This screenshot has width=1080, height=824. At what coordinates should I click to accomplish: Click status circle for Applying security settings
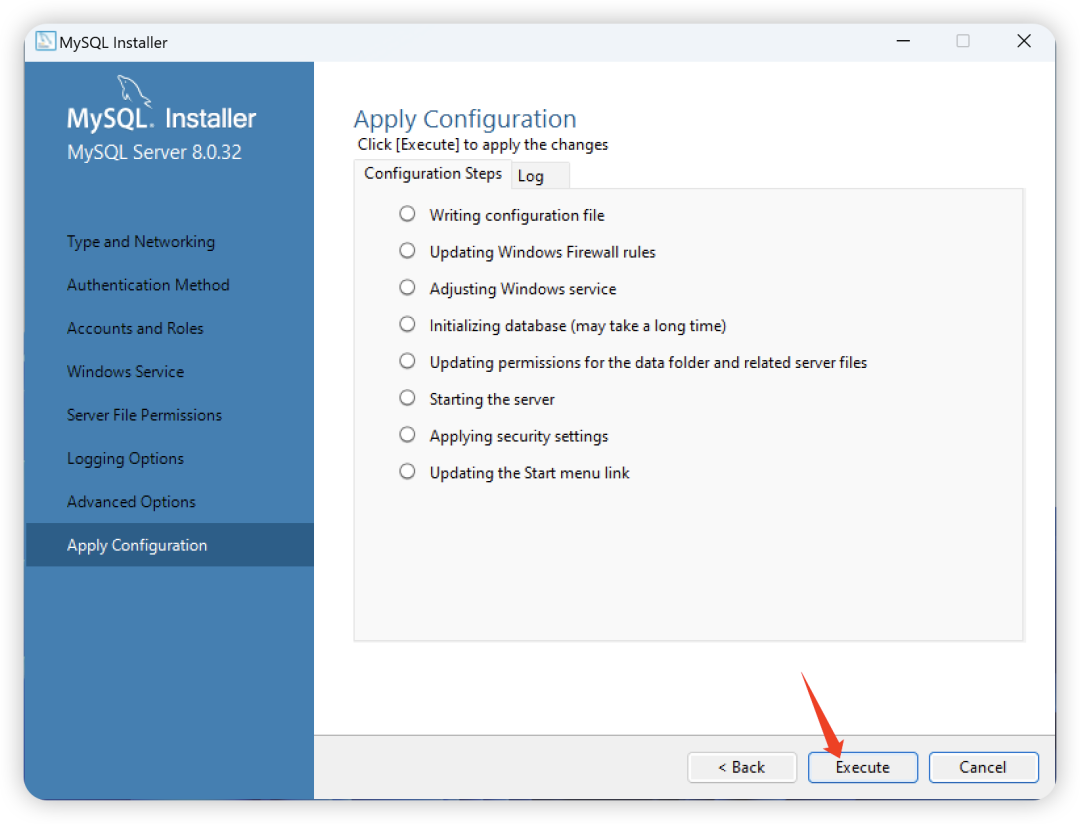[x=407, y=435]
